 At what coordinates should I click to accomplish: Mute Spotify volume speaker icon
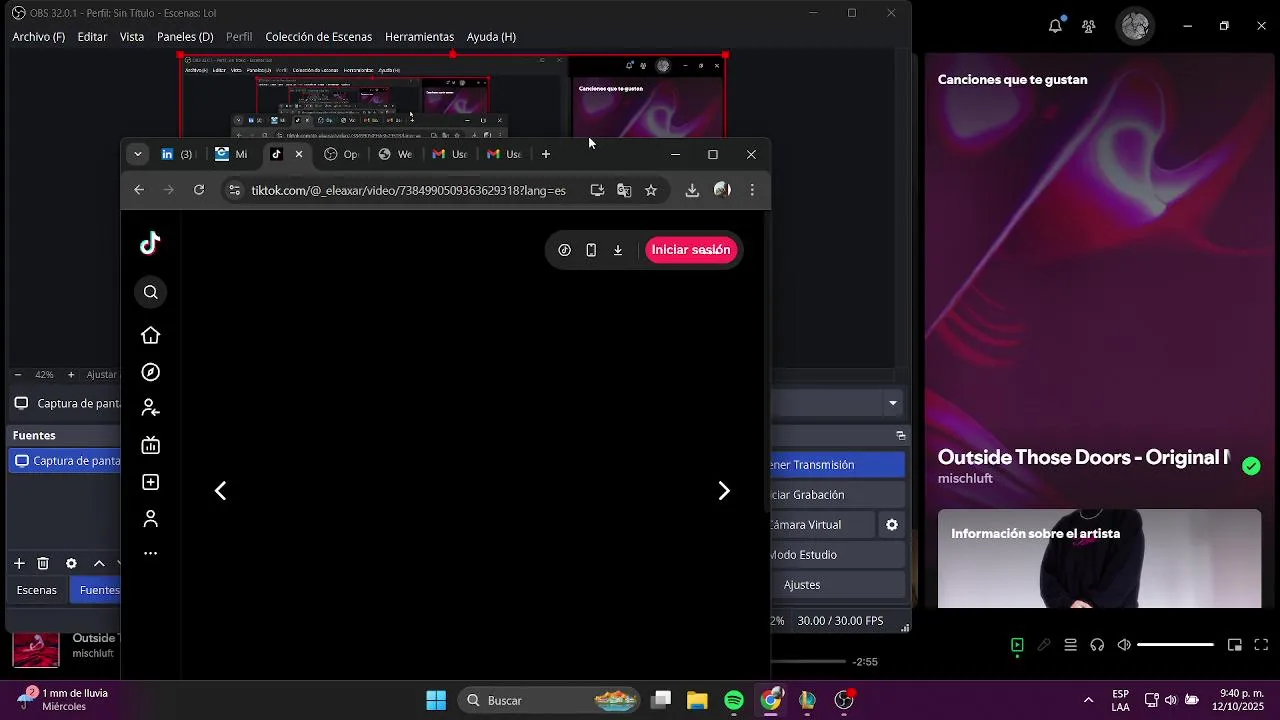click(1124, 645)
